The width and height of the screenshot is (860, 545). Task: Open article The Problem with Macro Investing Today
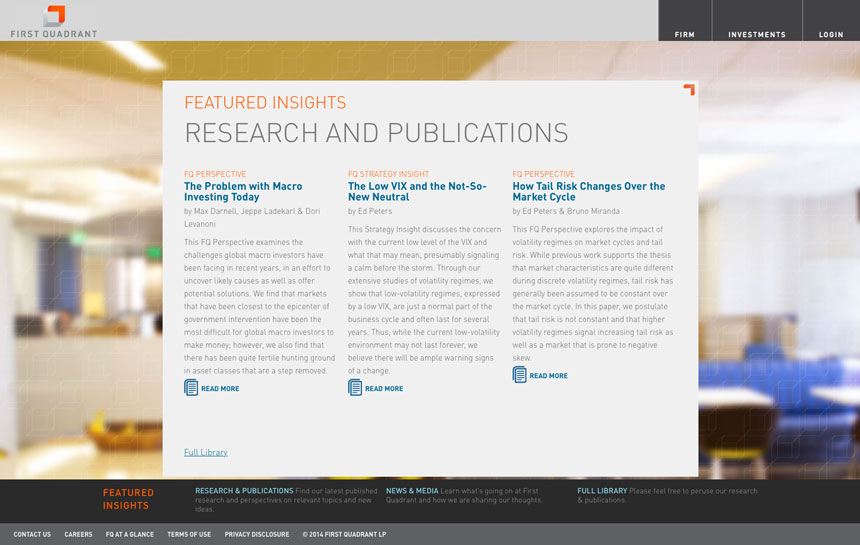[243, 191]
